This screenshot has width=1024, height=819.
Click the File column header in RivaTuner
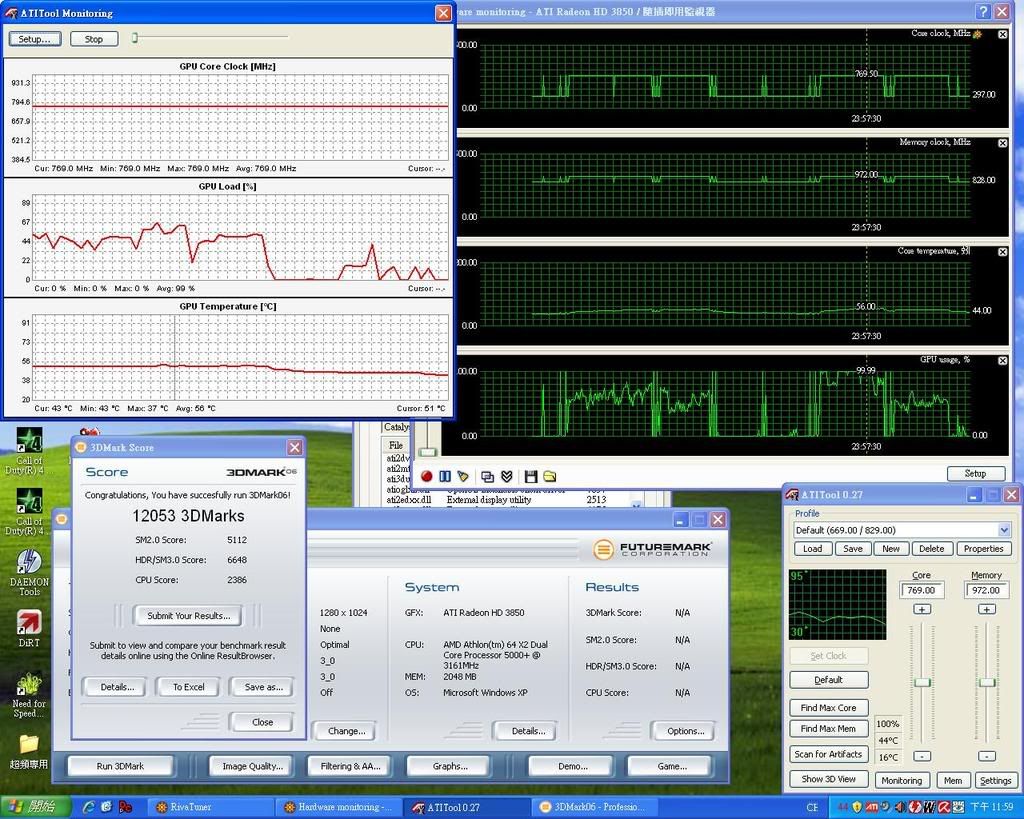point(396,445)
